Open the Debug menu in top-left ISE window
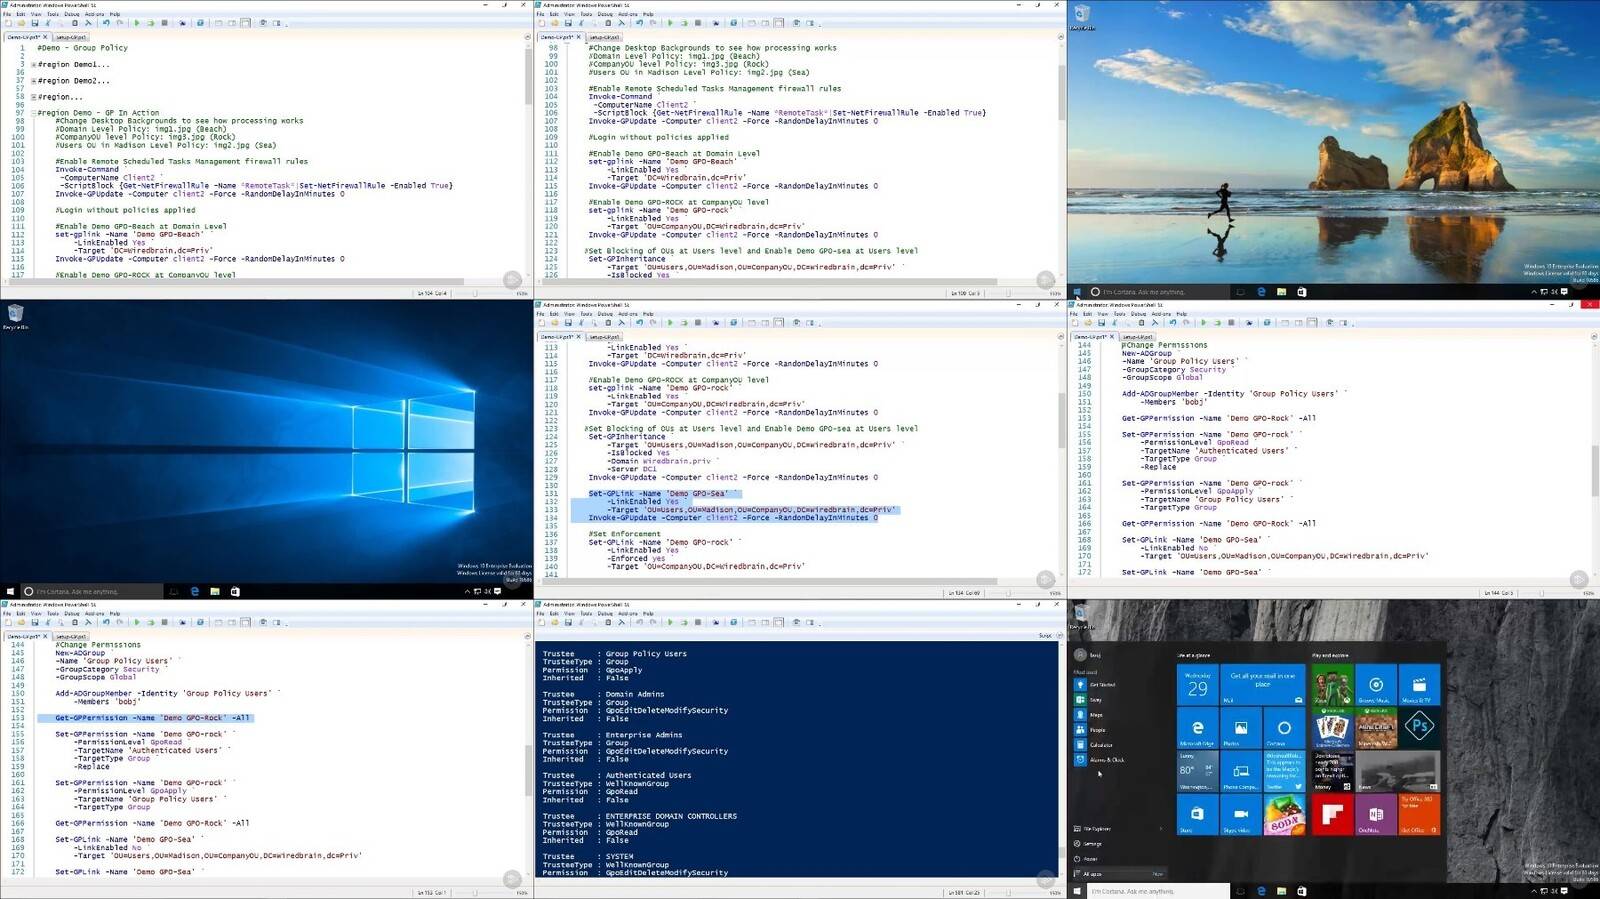Viewport: 1600px width, 899px height. coord(72,14)
